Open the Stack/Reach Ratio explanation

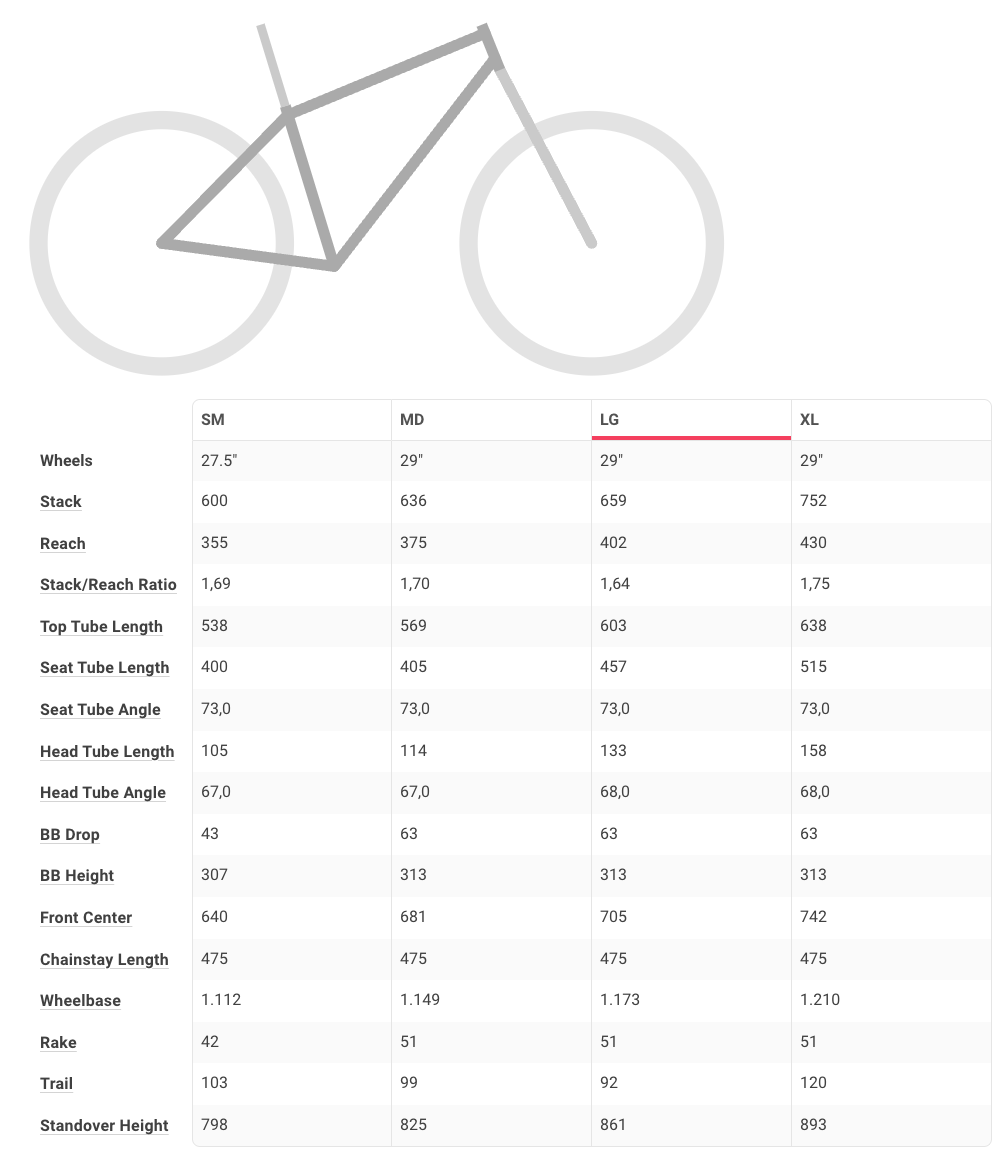click(x=108, y=585)
